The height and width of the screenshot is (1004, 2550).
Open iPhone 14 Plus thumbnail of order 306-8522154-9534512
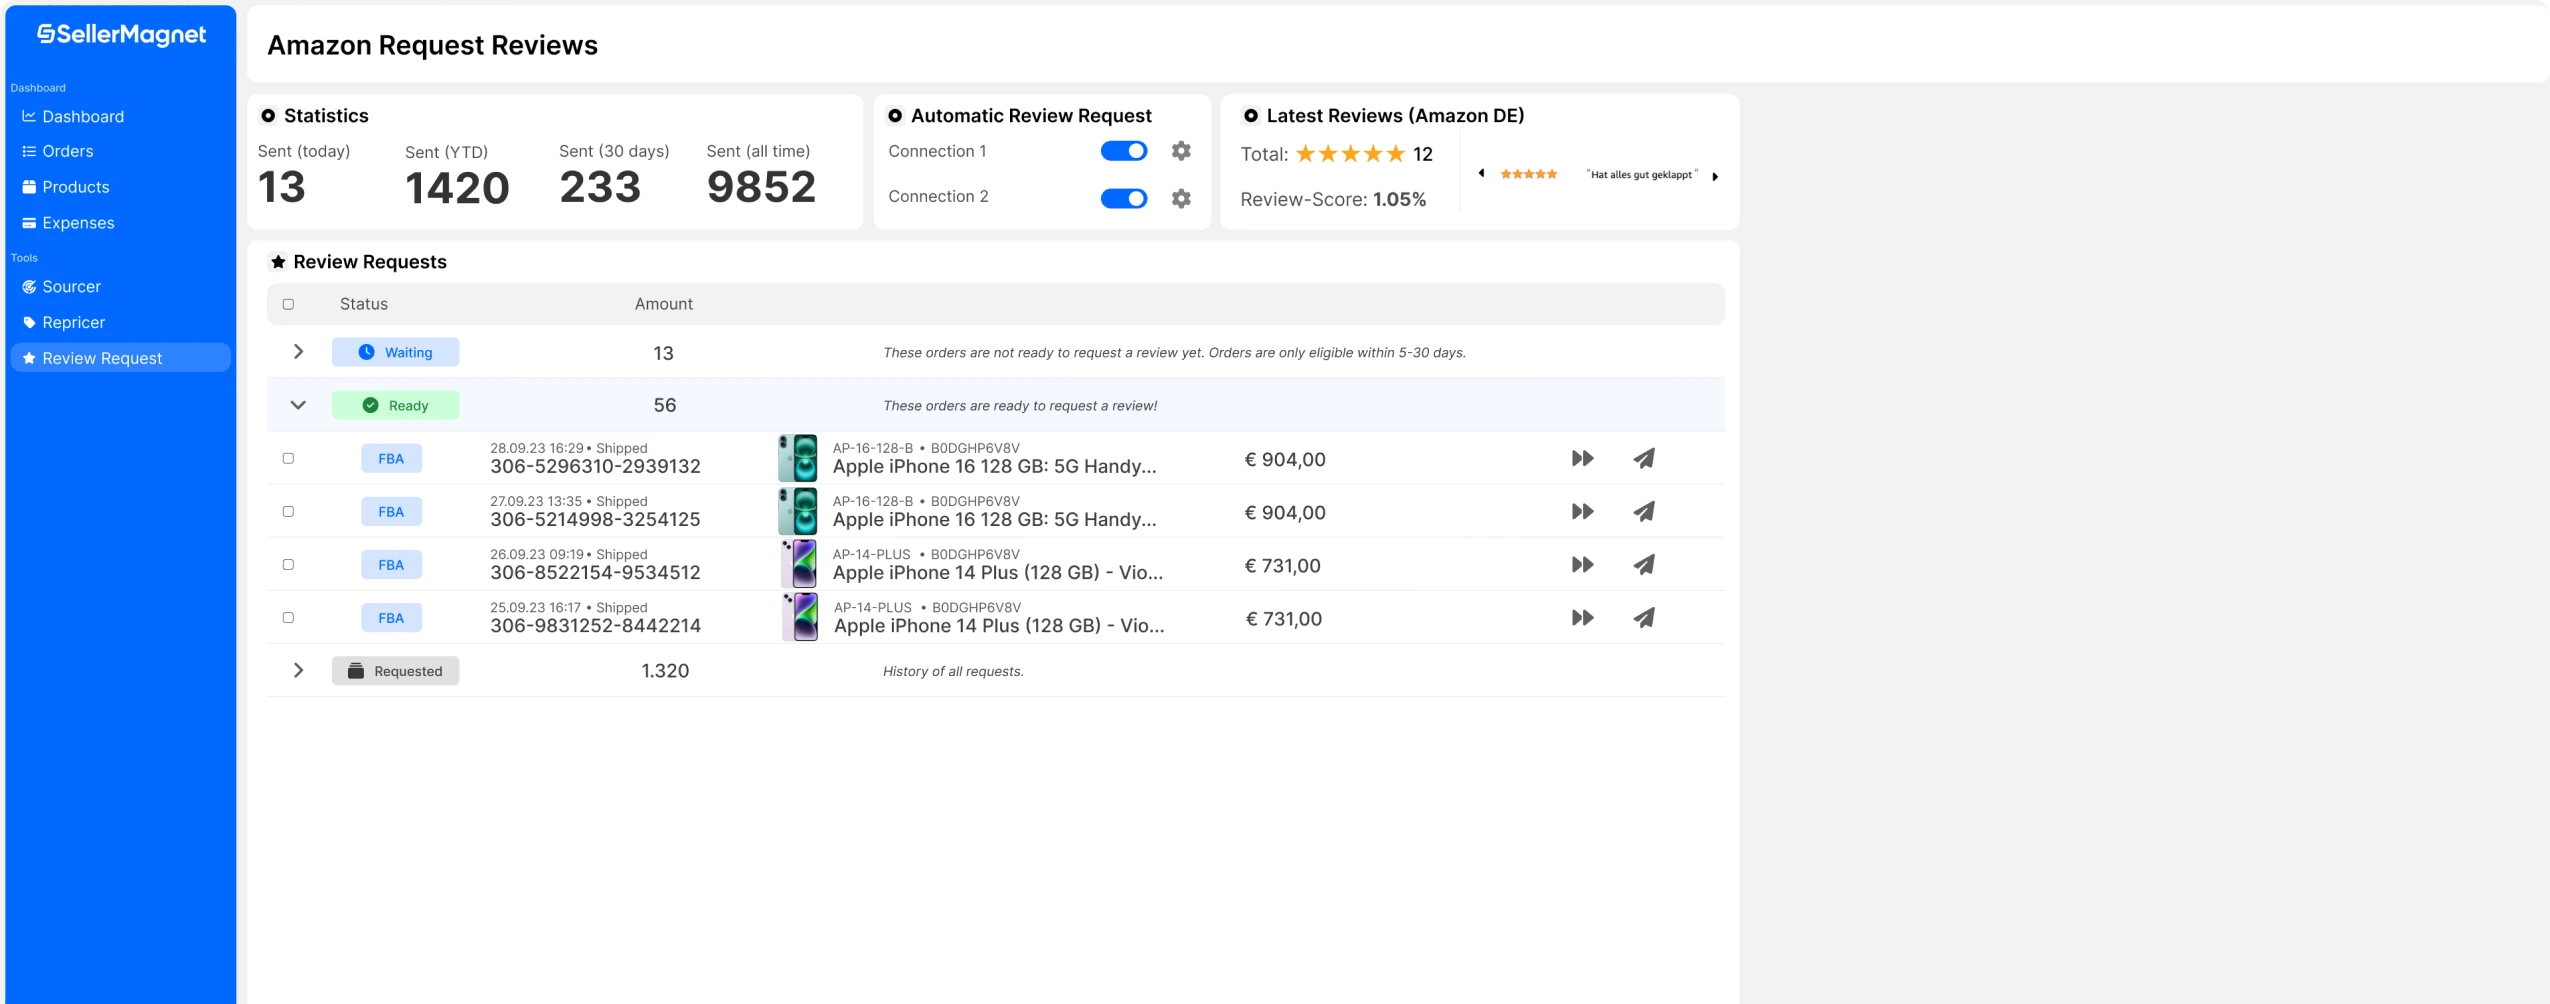tap(799, 564)
